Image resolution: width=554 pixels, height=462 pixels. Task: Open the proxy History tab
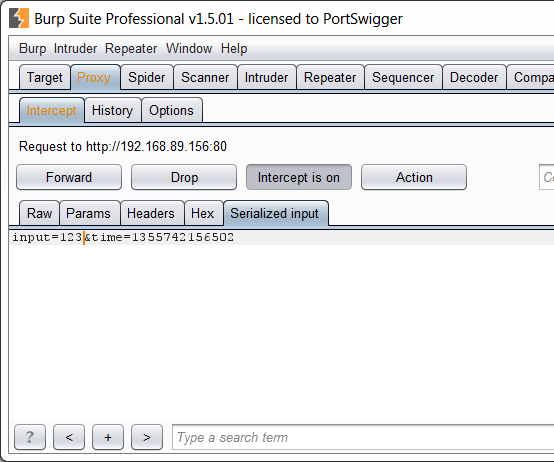point(112,110)
